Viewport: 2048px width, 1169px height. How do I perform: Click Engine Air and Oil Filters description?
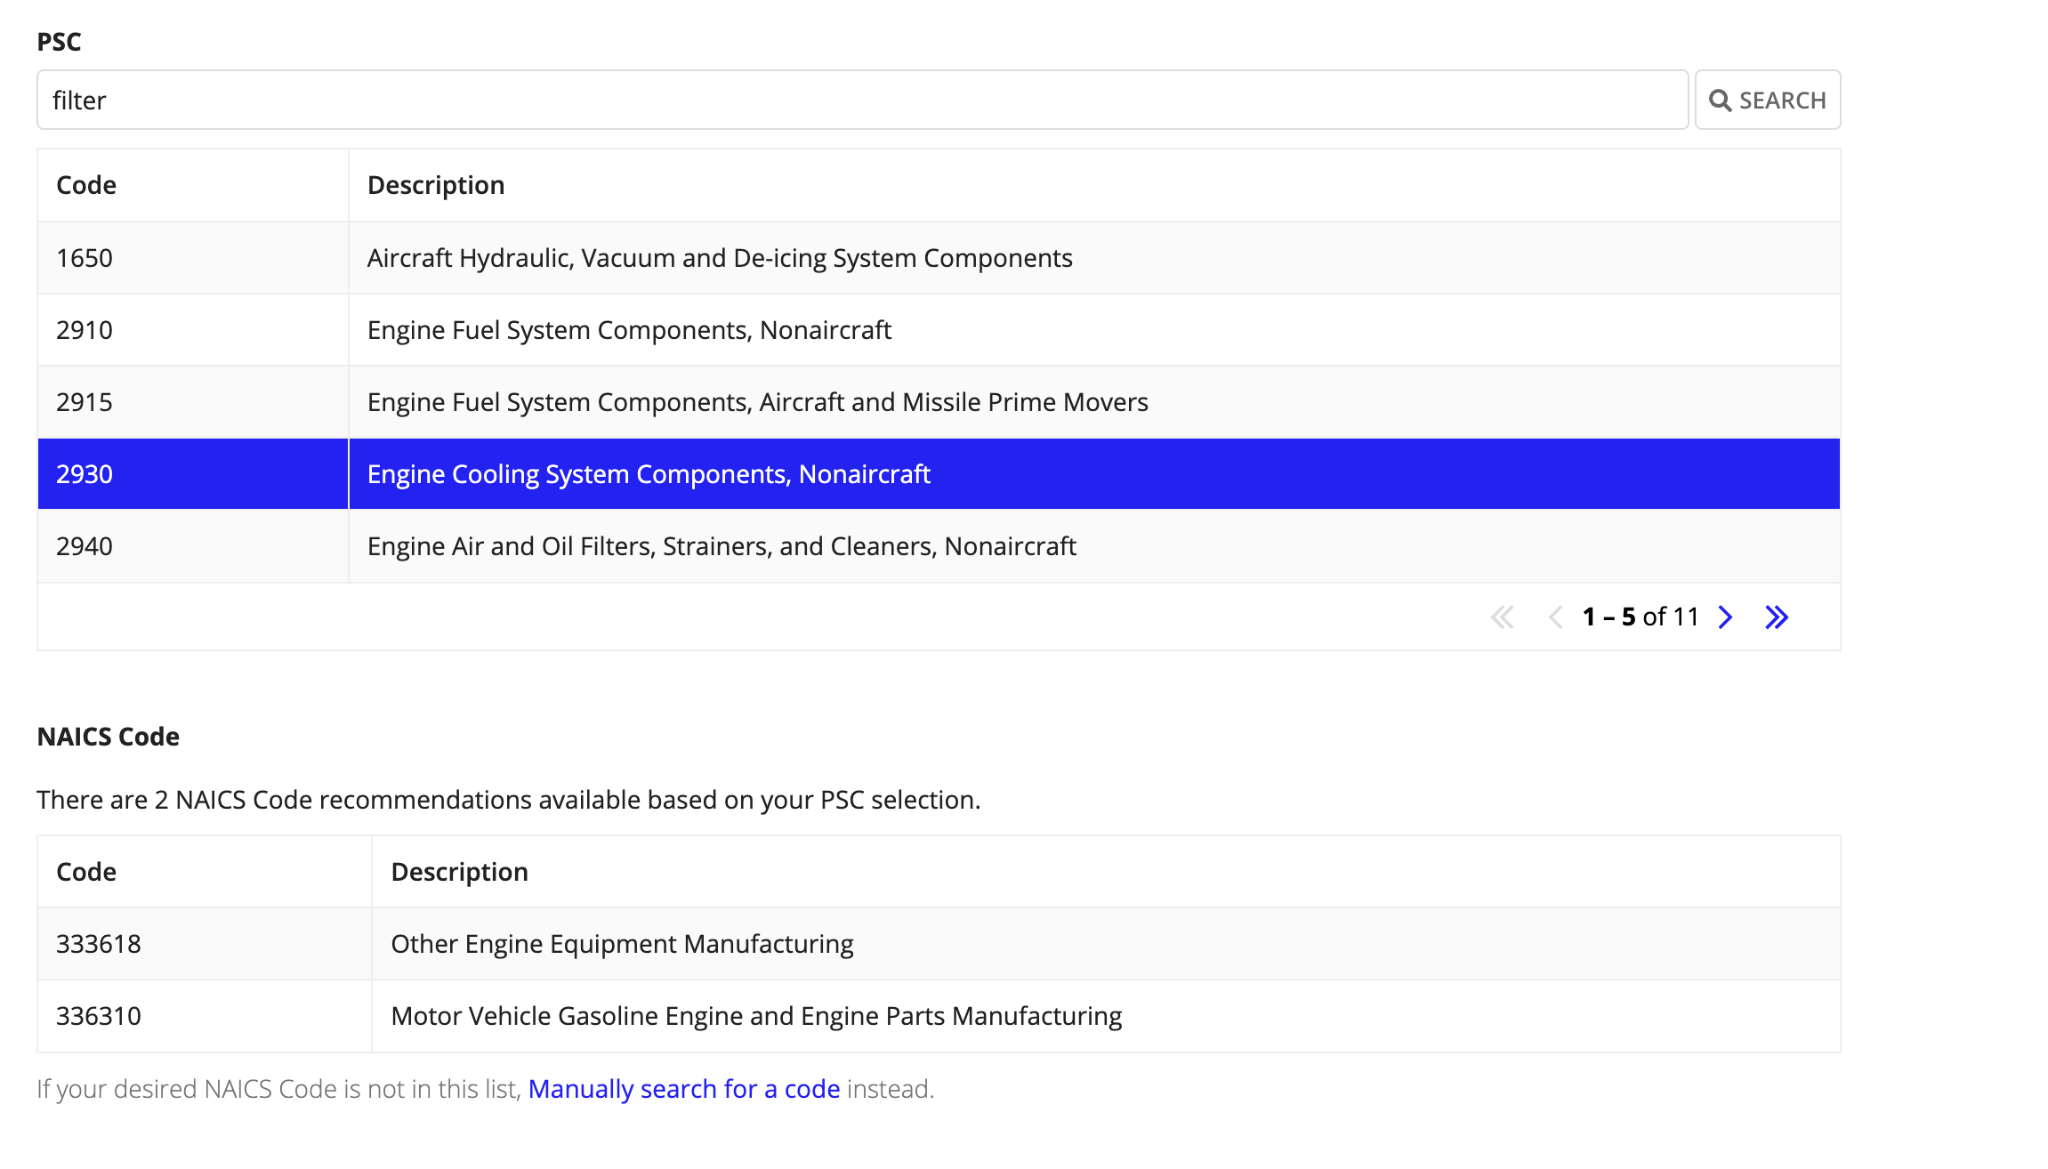click(x=721, y=546)
